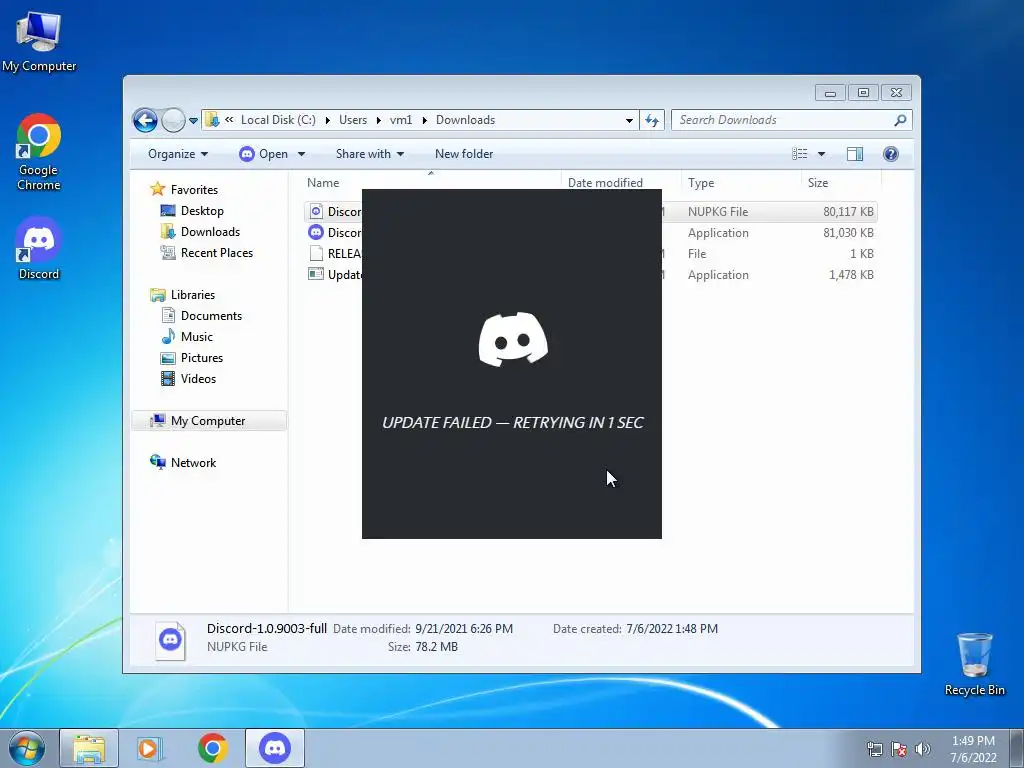This screenshot has height=768, width=1024.
Task: Click the Open button with Discord icon
Action: coord(264,154)
